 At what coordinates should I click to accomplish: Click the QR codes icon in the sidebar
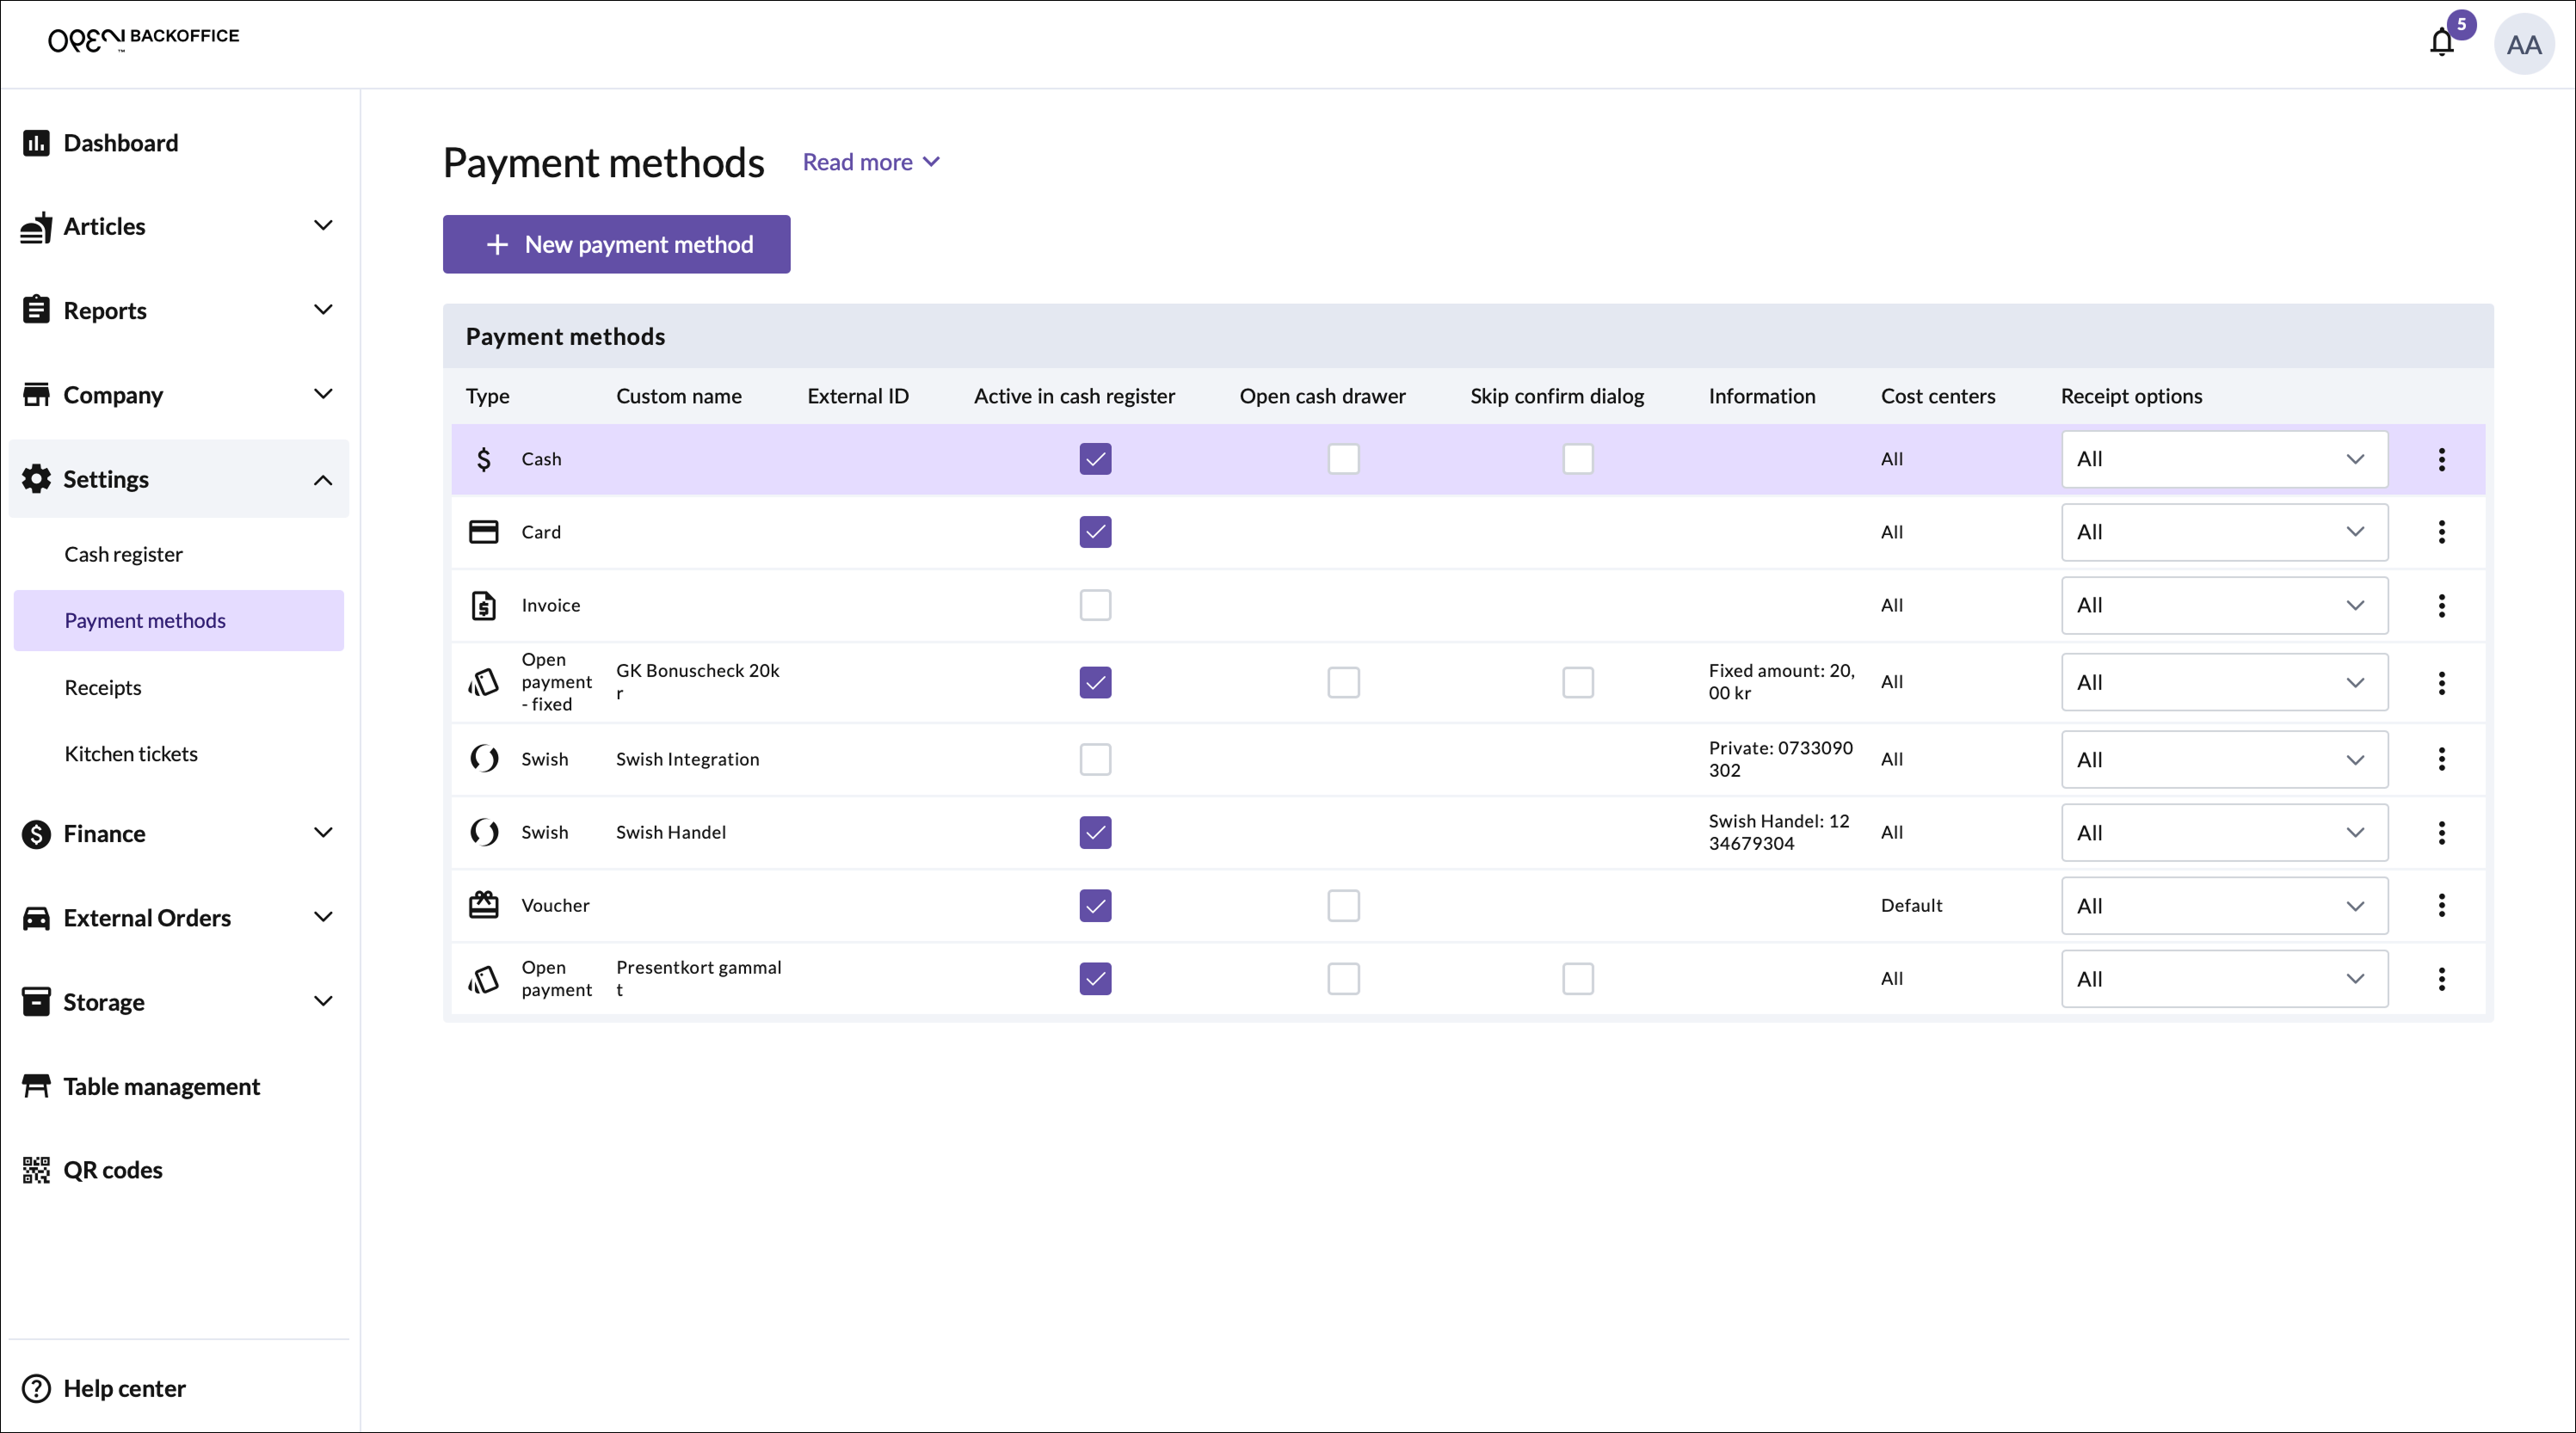pos(36,1169)
